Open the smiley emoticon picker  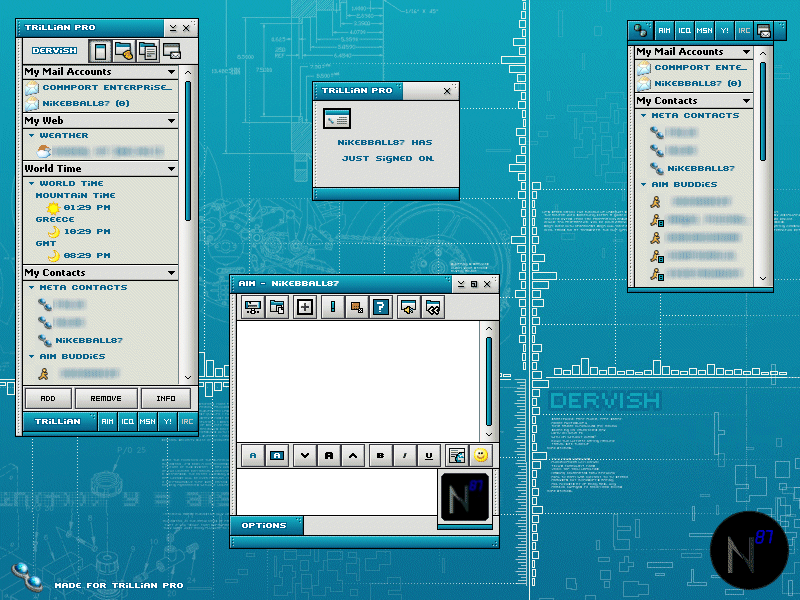[481, 455]
